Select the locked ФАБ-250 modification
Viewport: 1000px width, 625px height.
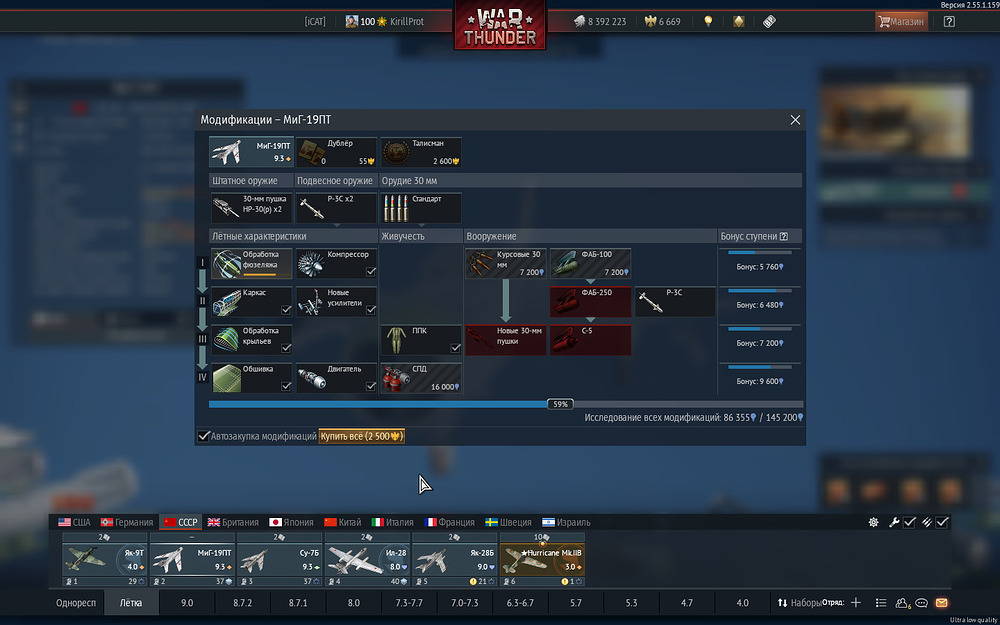pyautogui.click(x=591, y=302)
